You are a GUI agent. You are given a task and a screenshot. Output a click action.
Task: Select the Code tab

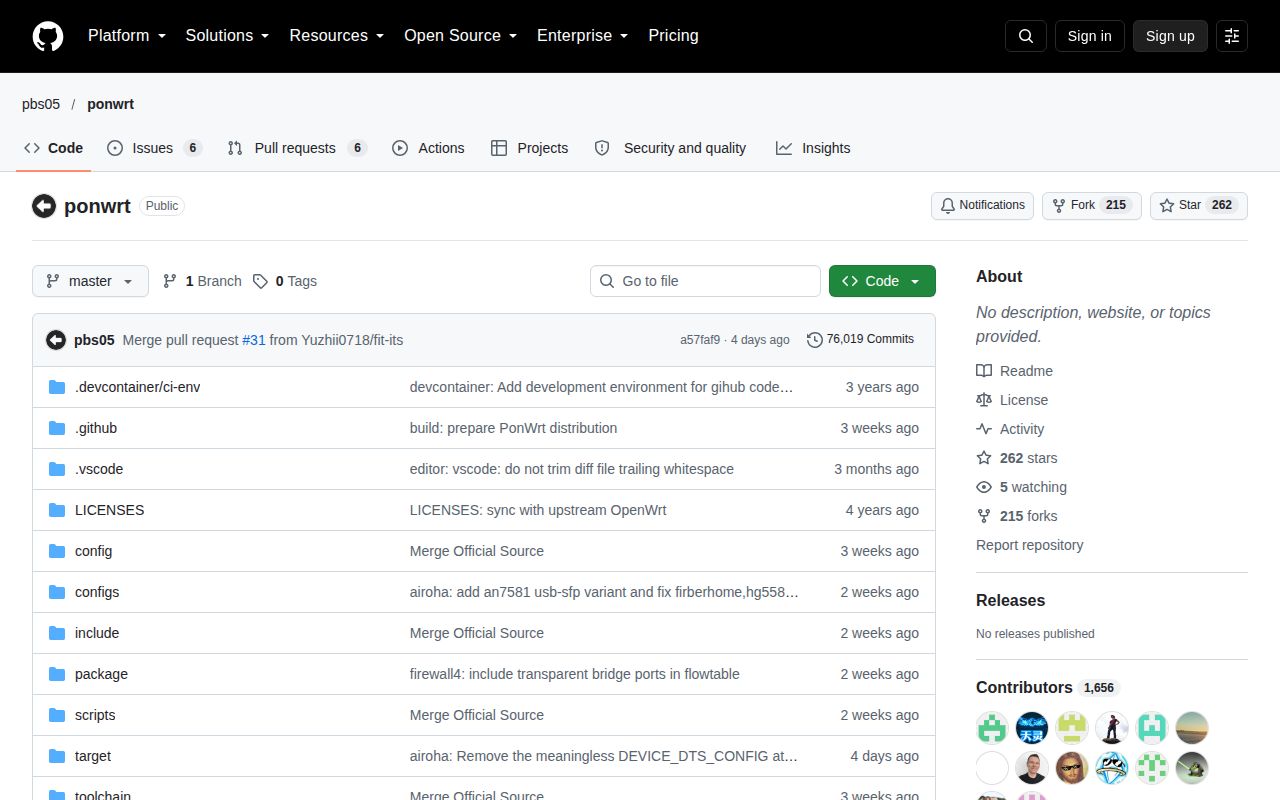coord(54,148)
